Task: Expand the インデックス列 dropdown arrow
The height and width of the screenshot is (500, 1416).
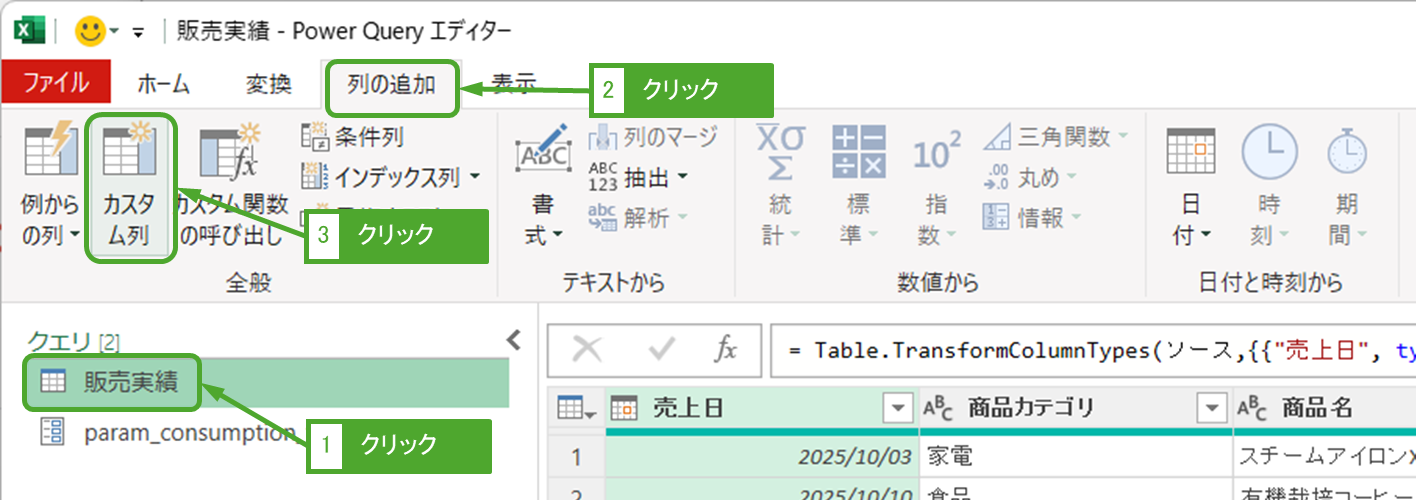Action: (x=474, y=177)
